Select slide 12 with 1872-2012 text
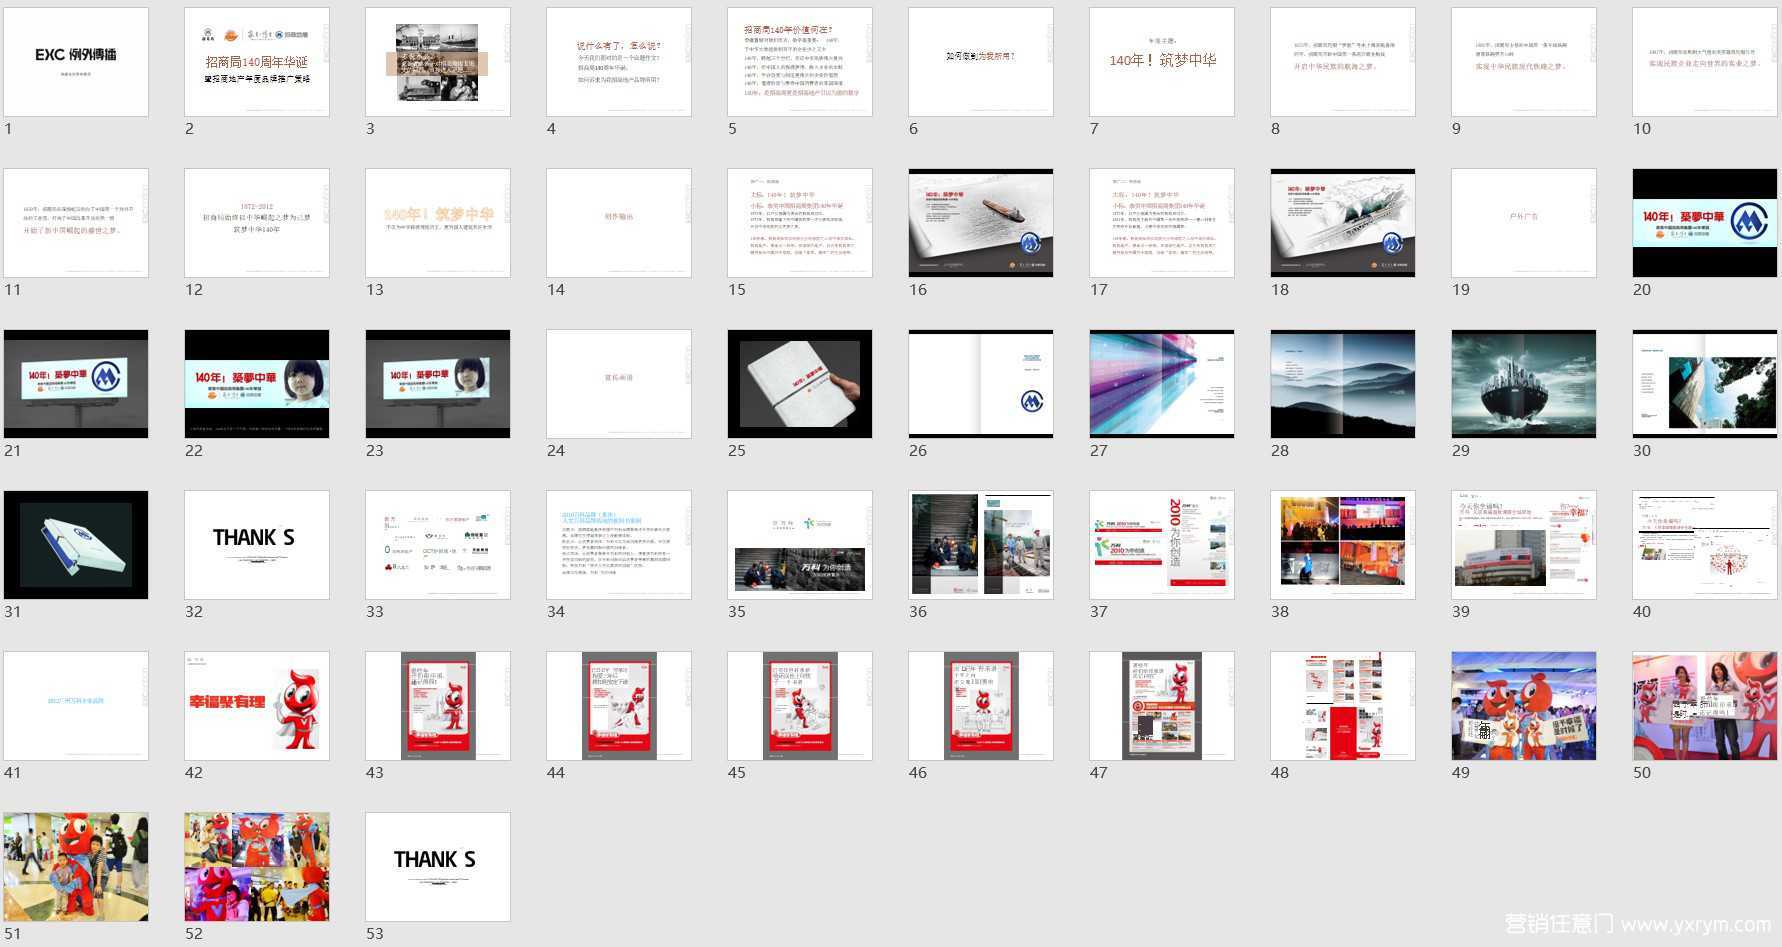This screenshot has width=1782, height=947. 257,223
